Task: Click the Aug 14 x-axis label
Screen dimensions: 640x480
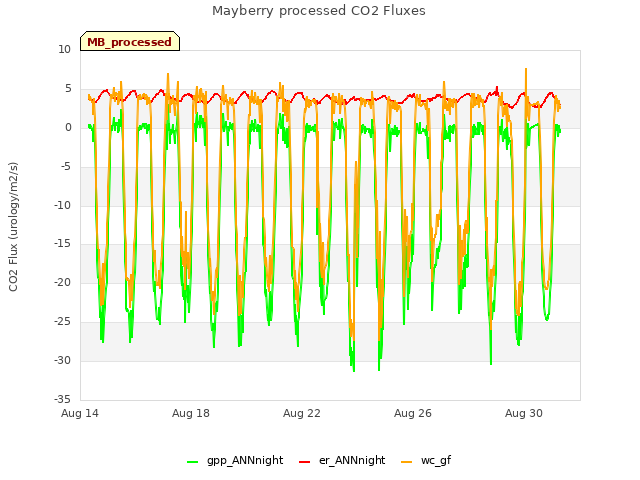Action: click(80, 413)
